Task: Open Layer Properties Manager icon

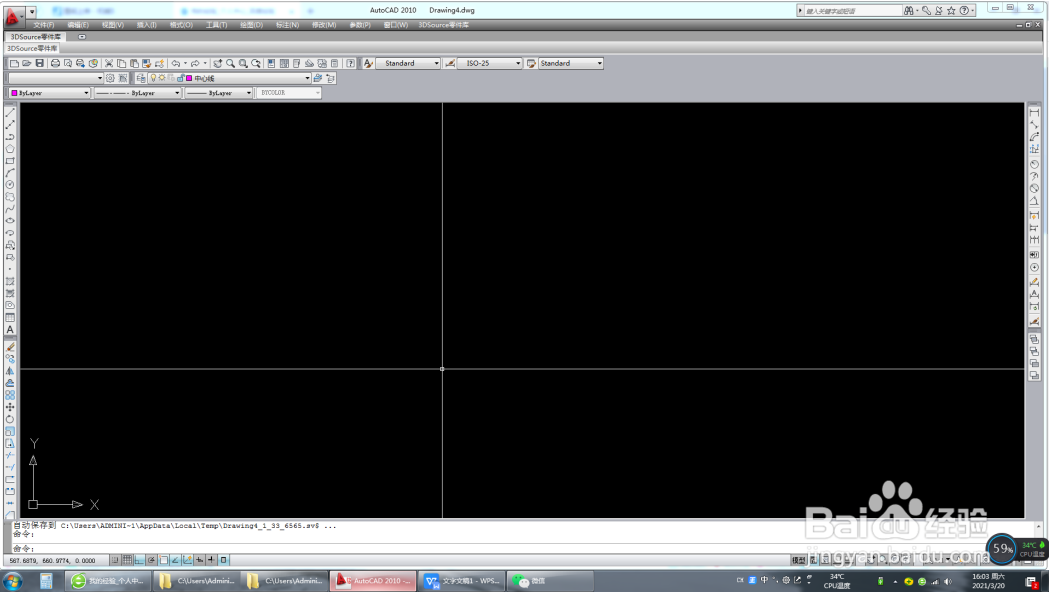Action: pos(140,78)
